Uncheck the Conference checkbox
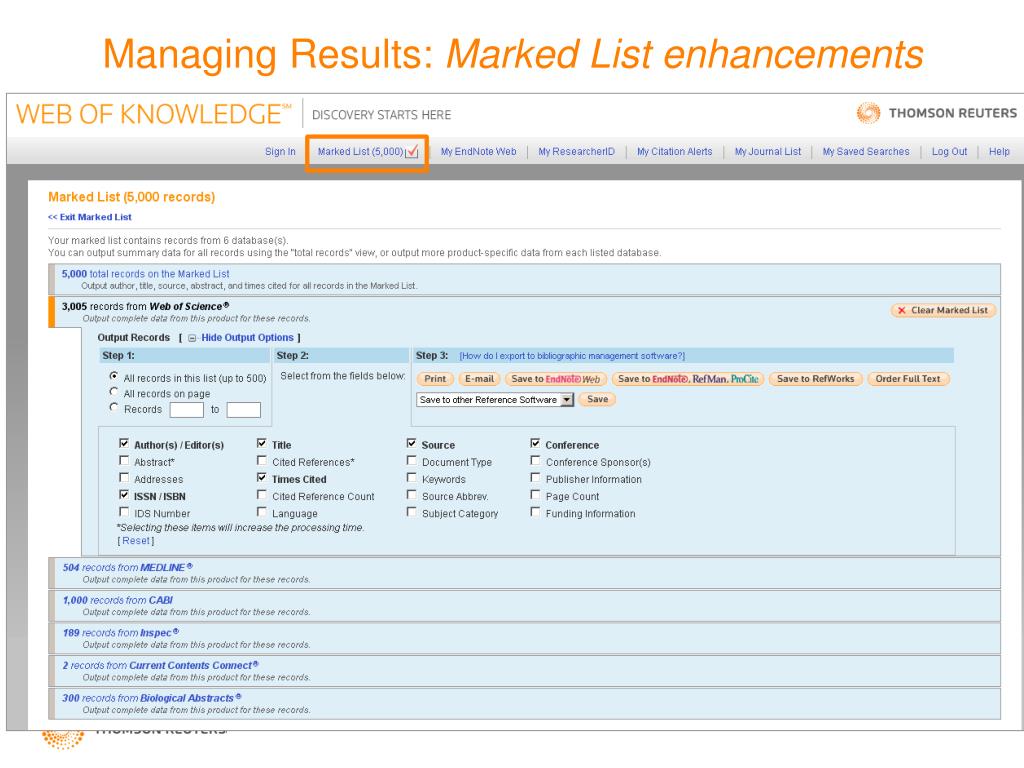The height and width of the screenshot is (768, 1024). coord(536,443)
